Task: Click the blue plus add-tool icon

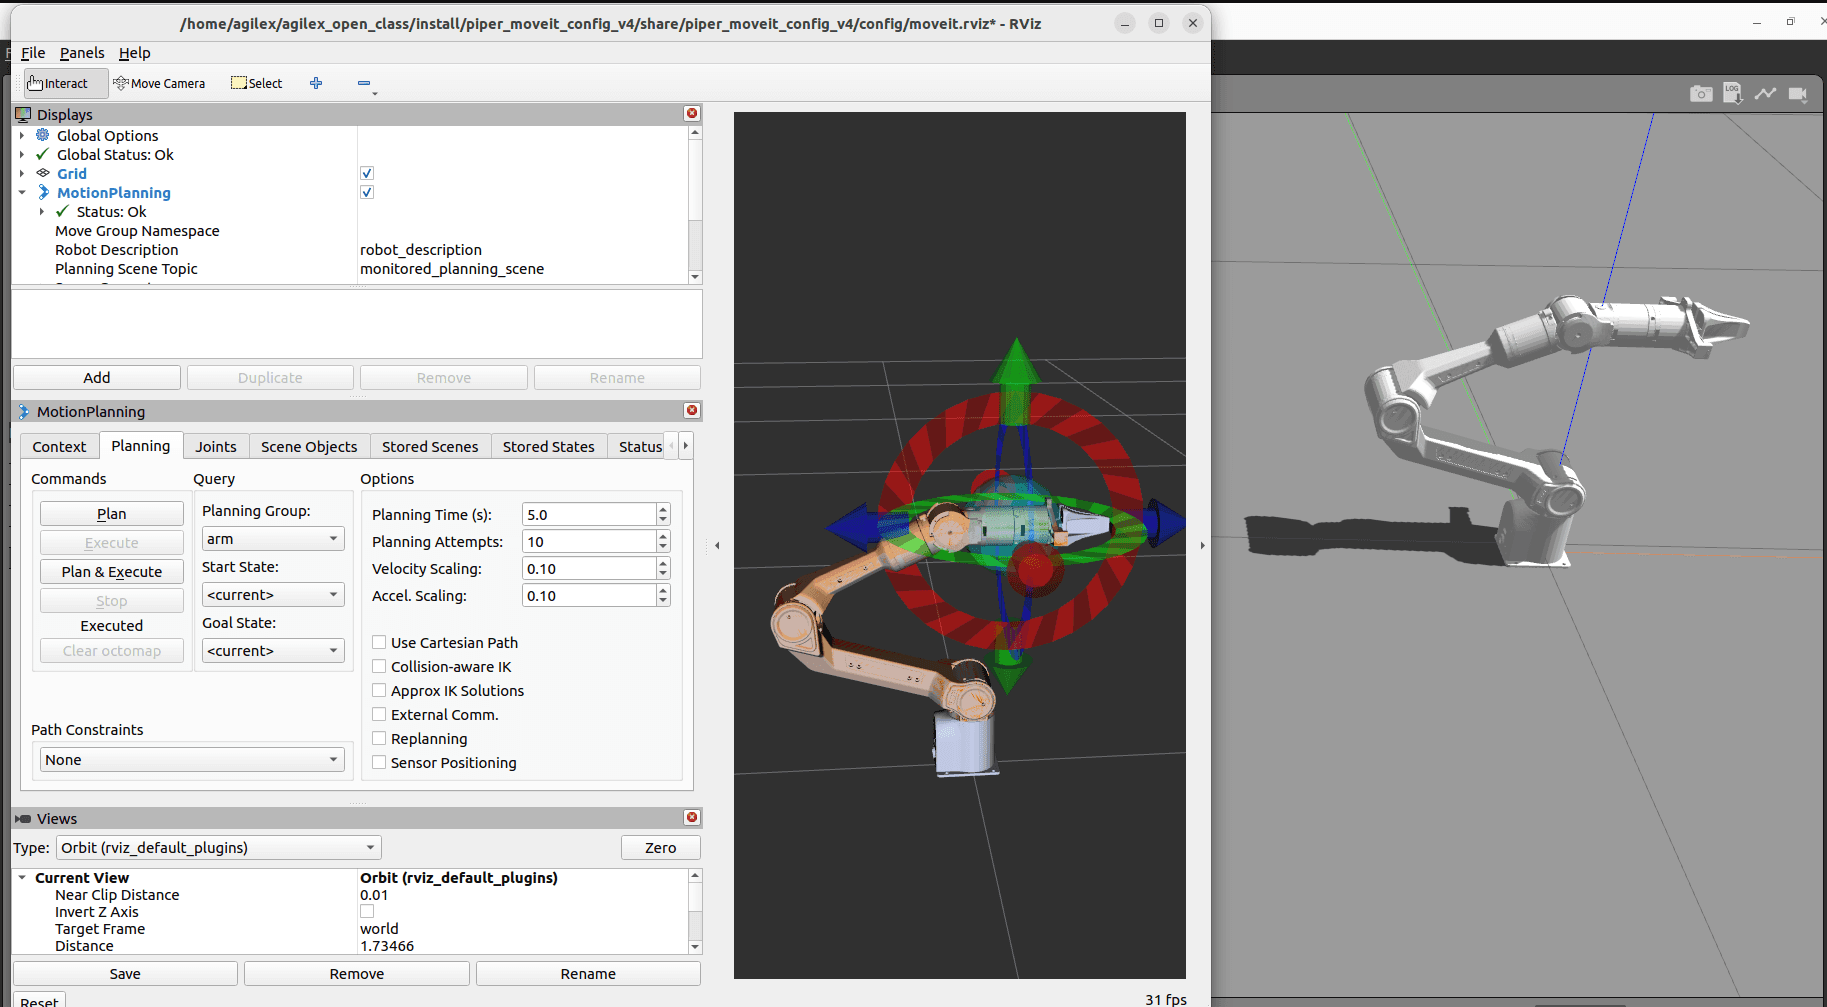Action: [316, 83]
